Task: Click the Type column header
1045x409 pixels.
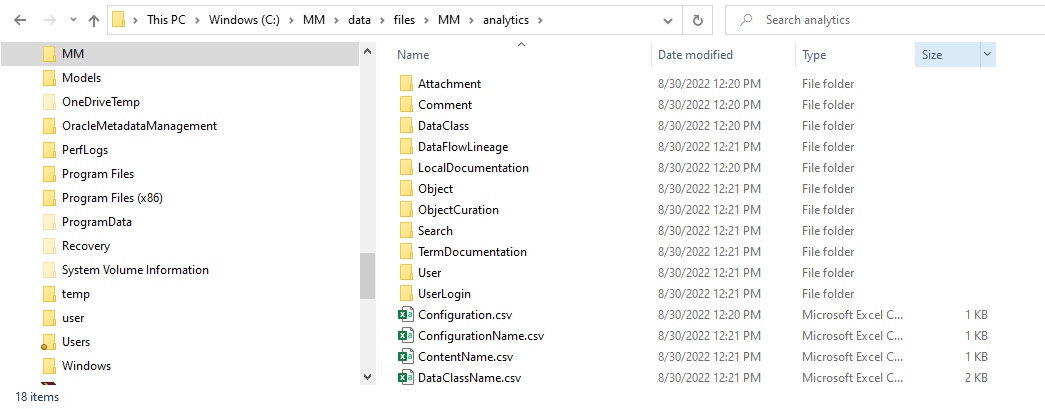Action: pyautogui.click(x=814, y=55)
